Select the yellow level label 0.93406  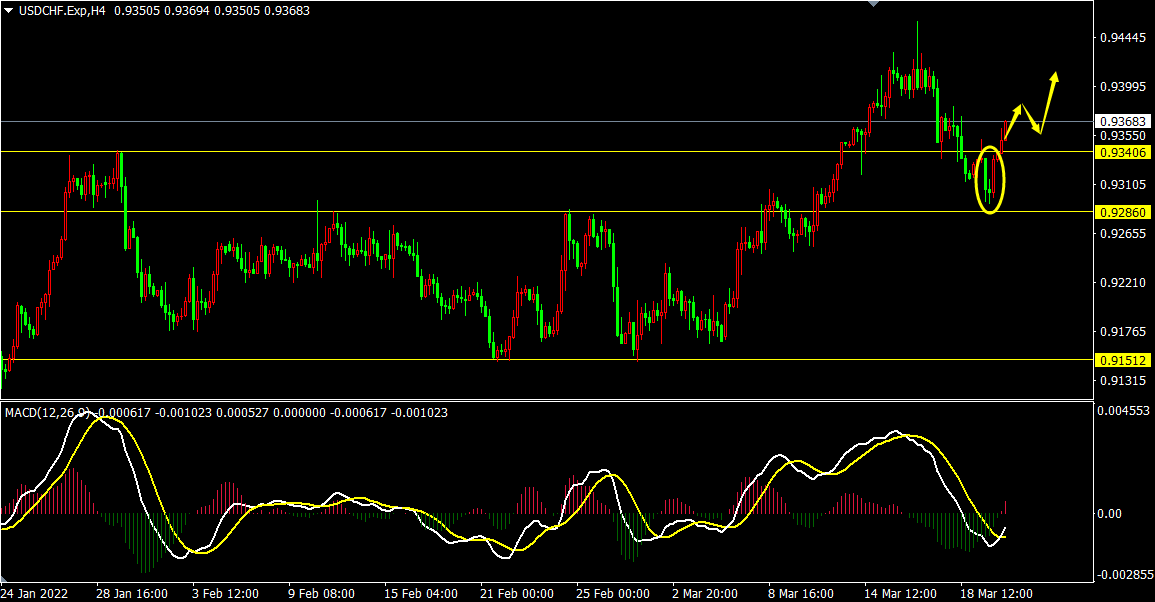1123,153
